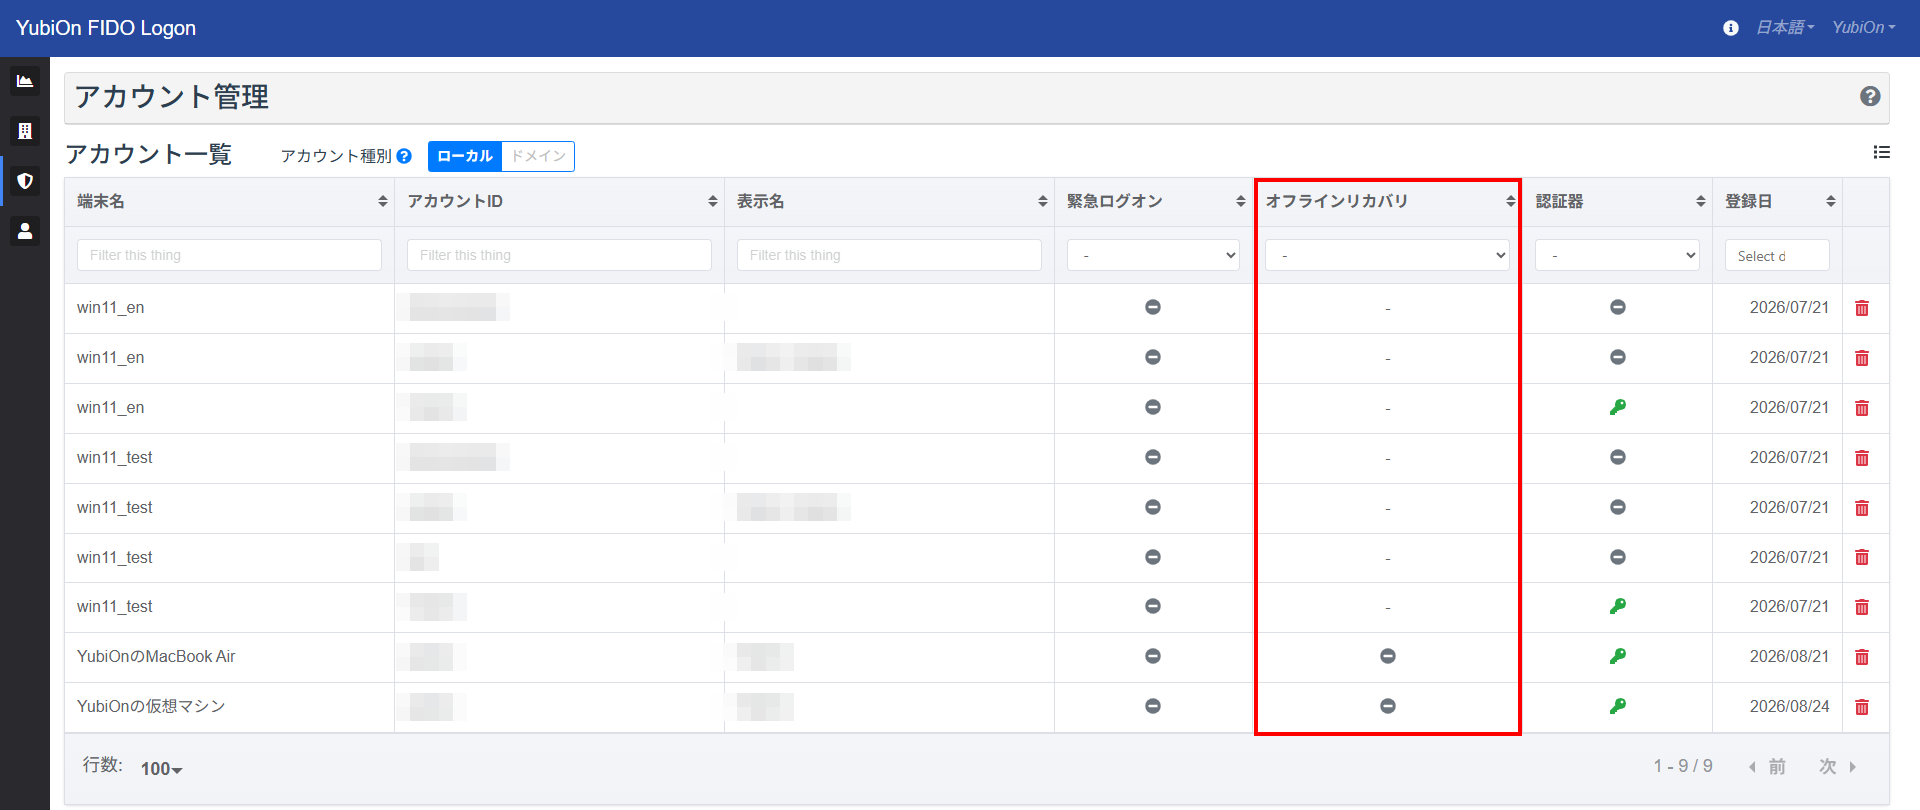Delete the YubiOnのMacBook Air account
The width and height of the screenshot is (1920, 810).
coord(1862,657)
